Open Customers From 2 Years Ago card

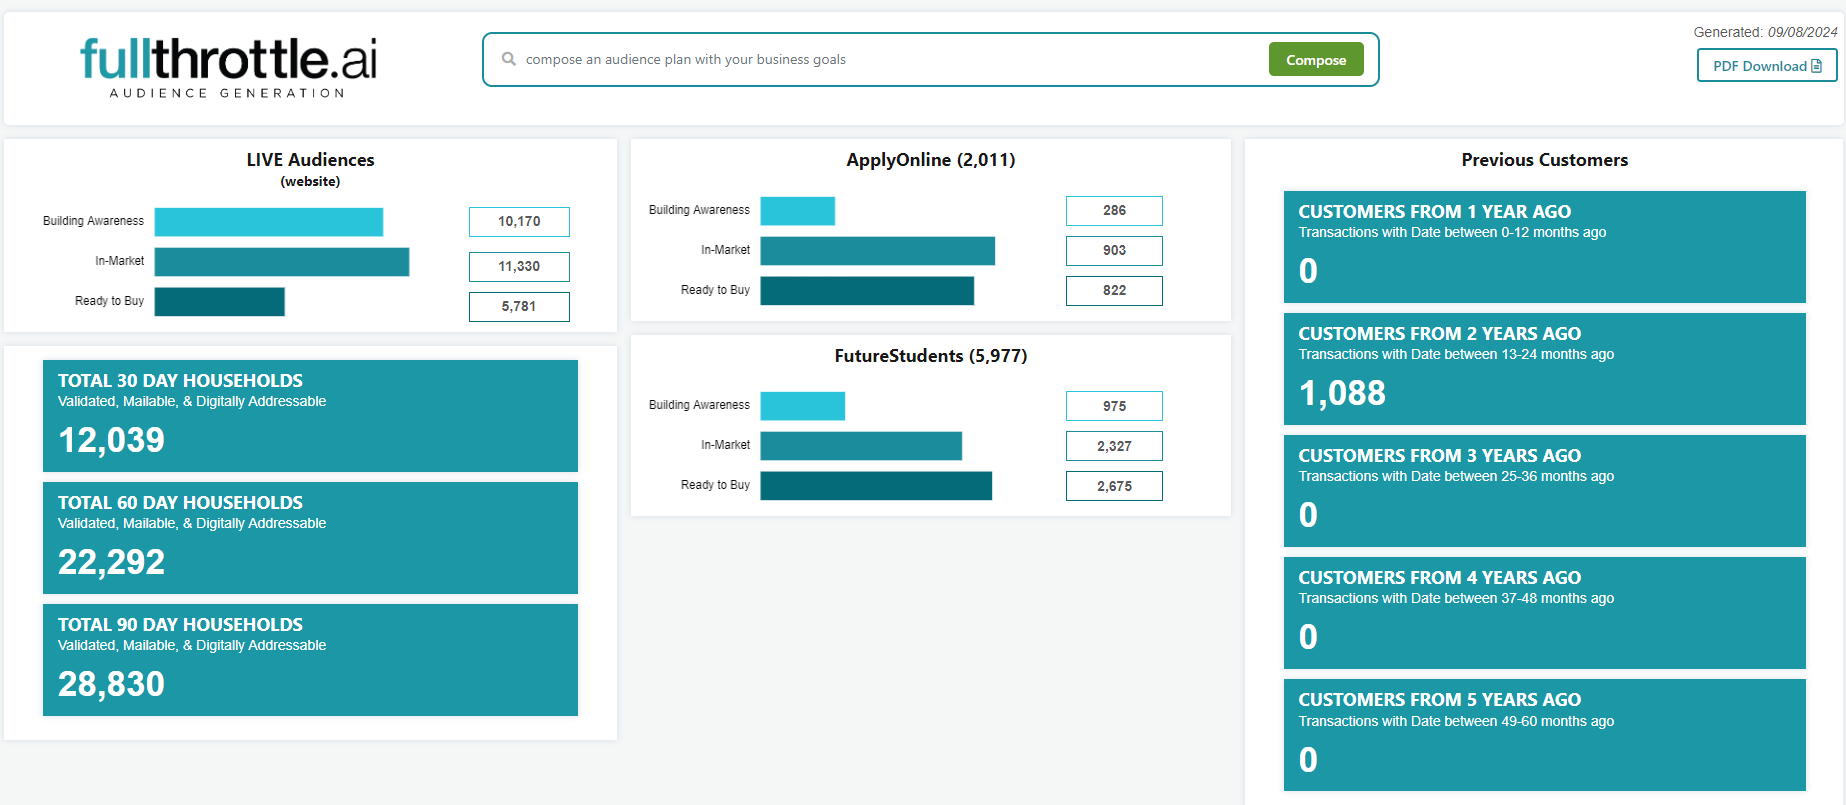(x=1544, y=369)
